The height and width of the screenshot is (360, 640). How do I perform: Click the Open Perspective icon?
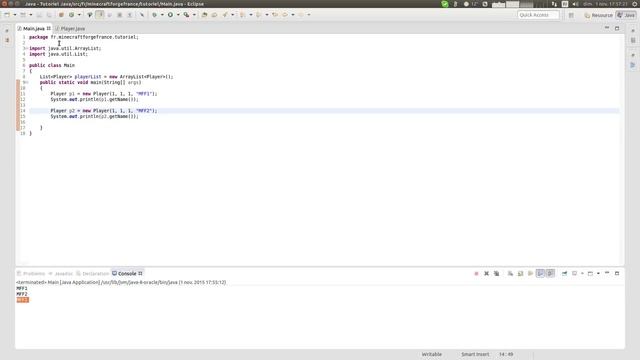coord(571,15)
